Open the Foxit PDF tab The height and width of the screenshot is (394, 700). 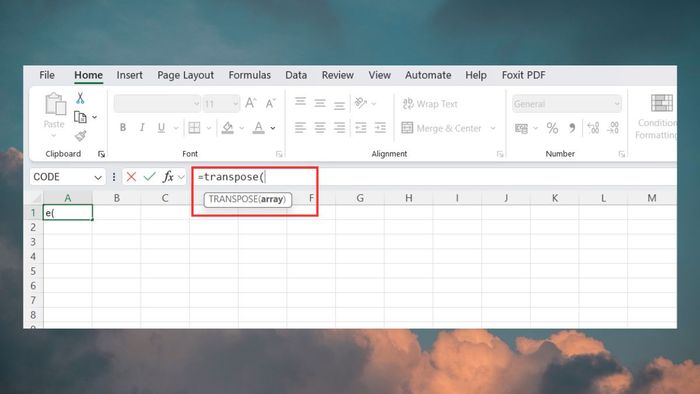click(x=524, y=75)
